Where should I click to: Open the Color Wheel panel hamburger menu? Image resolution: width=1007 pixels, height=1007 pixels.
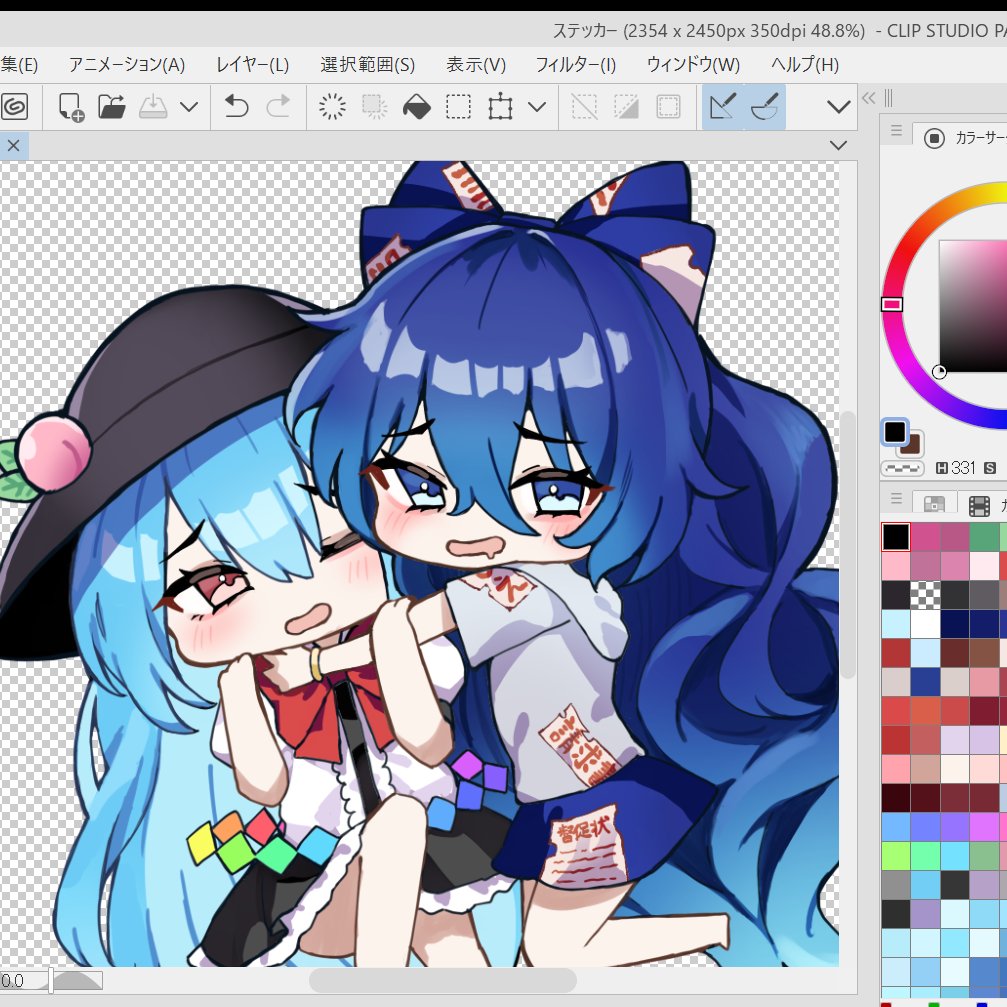coord(896,131)
